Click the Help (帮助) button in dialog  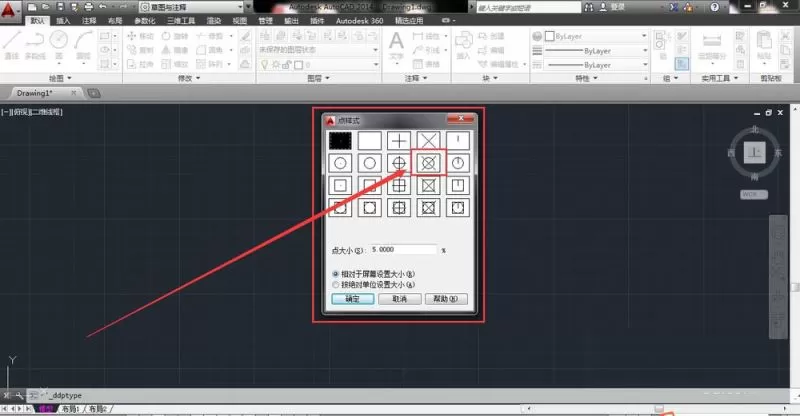pyautogui.click(x=446, y=299)
